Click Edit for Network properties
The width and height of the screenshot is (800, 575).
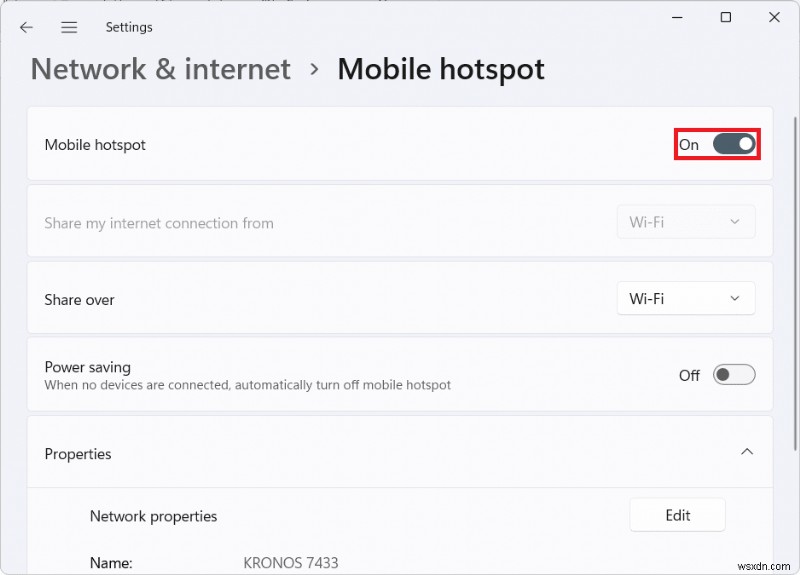pos(677,515)
